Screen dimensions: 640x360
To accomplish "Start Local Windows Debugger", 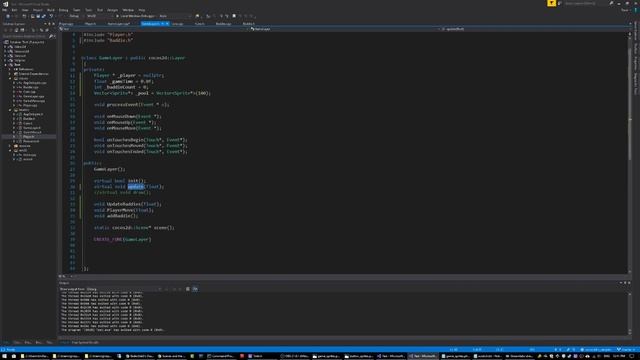I will [x=136, y=16].
